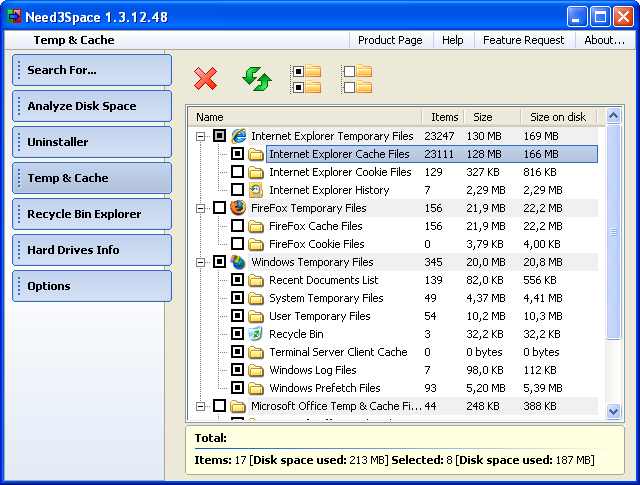Uncheck System Temporary Files checkbox
The width and height of the screenshot is (640, 485).
point(237,298)
